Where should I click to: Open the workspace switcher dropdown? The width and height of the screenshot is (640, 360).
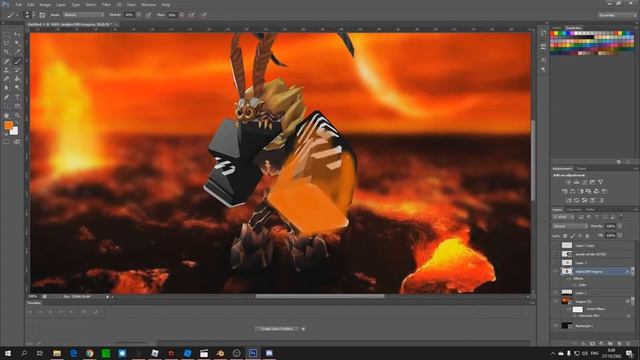616,15
